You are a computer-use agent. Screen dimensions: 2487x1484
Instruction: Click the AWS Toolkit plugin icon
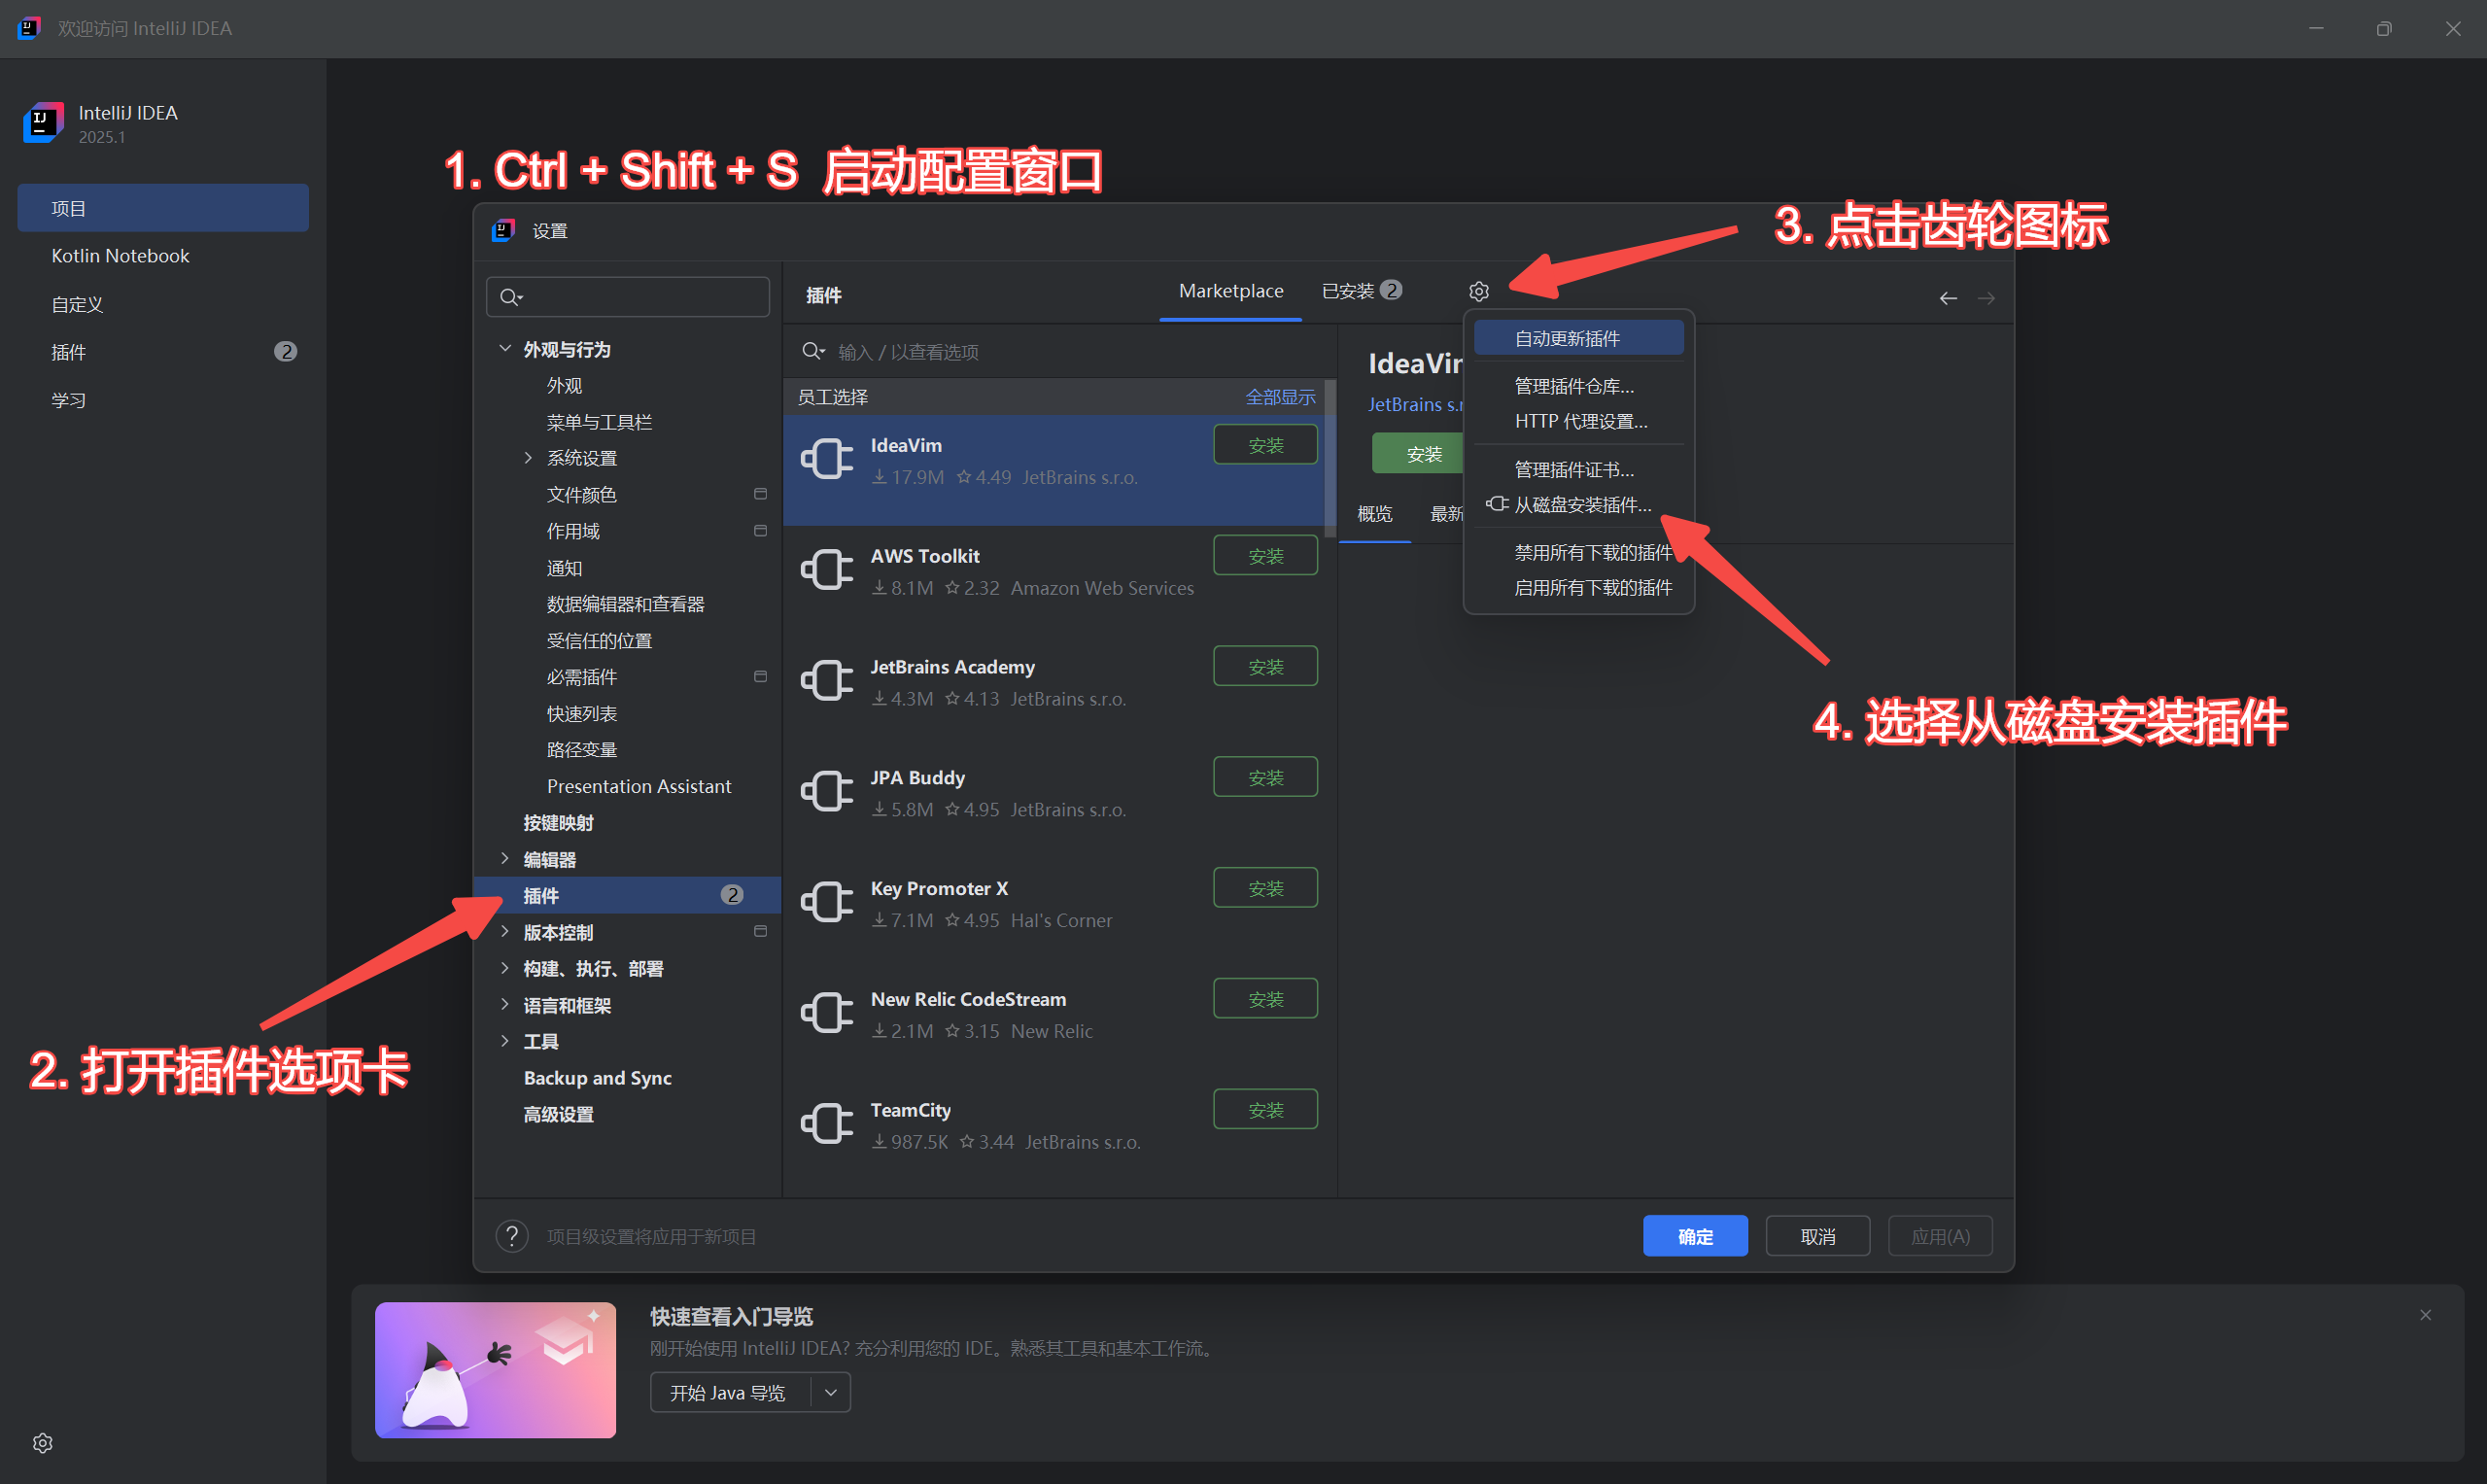pyautogui.click(x=827, y=570)
